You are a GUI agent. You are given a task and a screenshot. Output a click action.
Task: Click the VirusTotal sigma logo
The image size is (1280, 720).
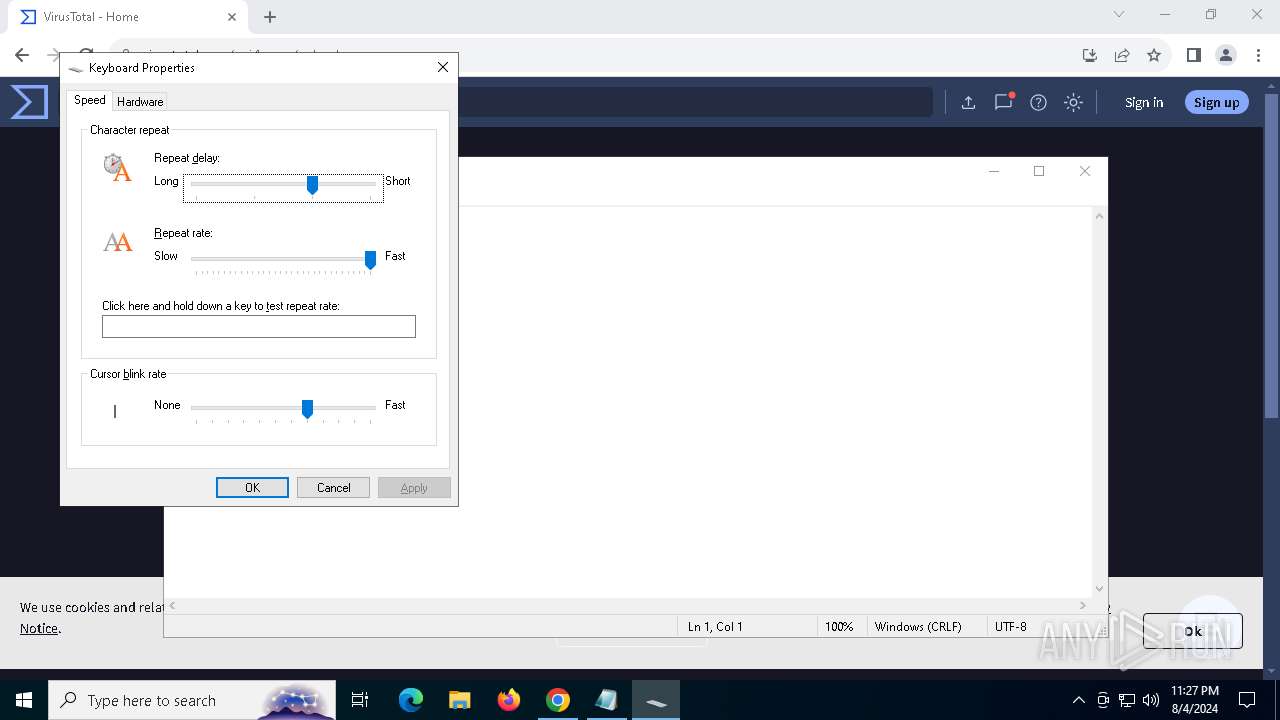click(x=29, y=102)
